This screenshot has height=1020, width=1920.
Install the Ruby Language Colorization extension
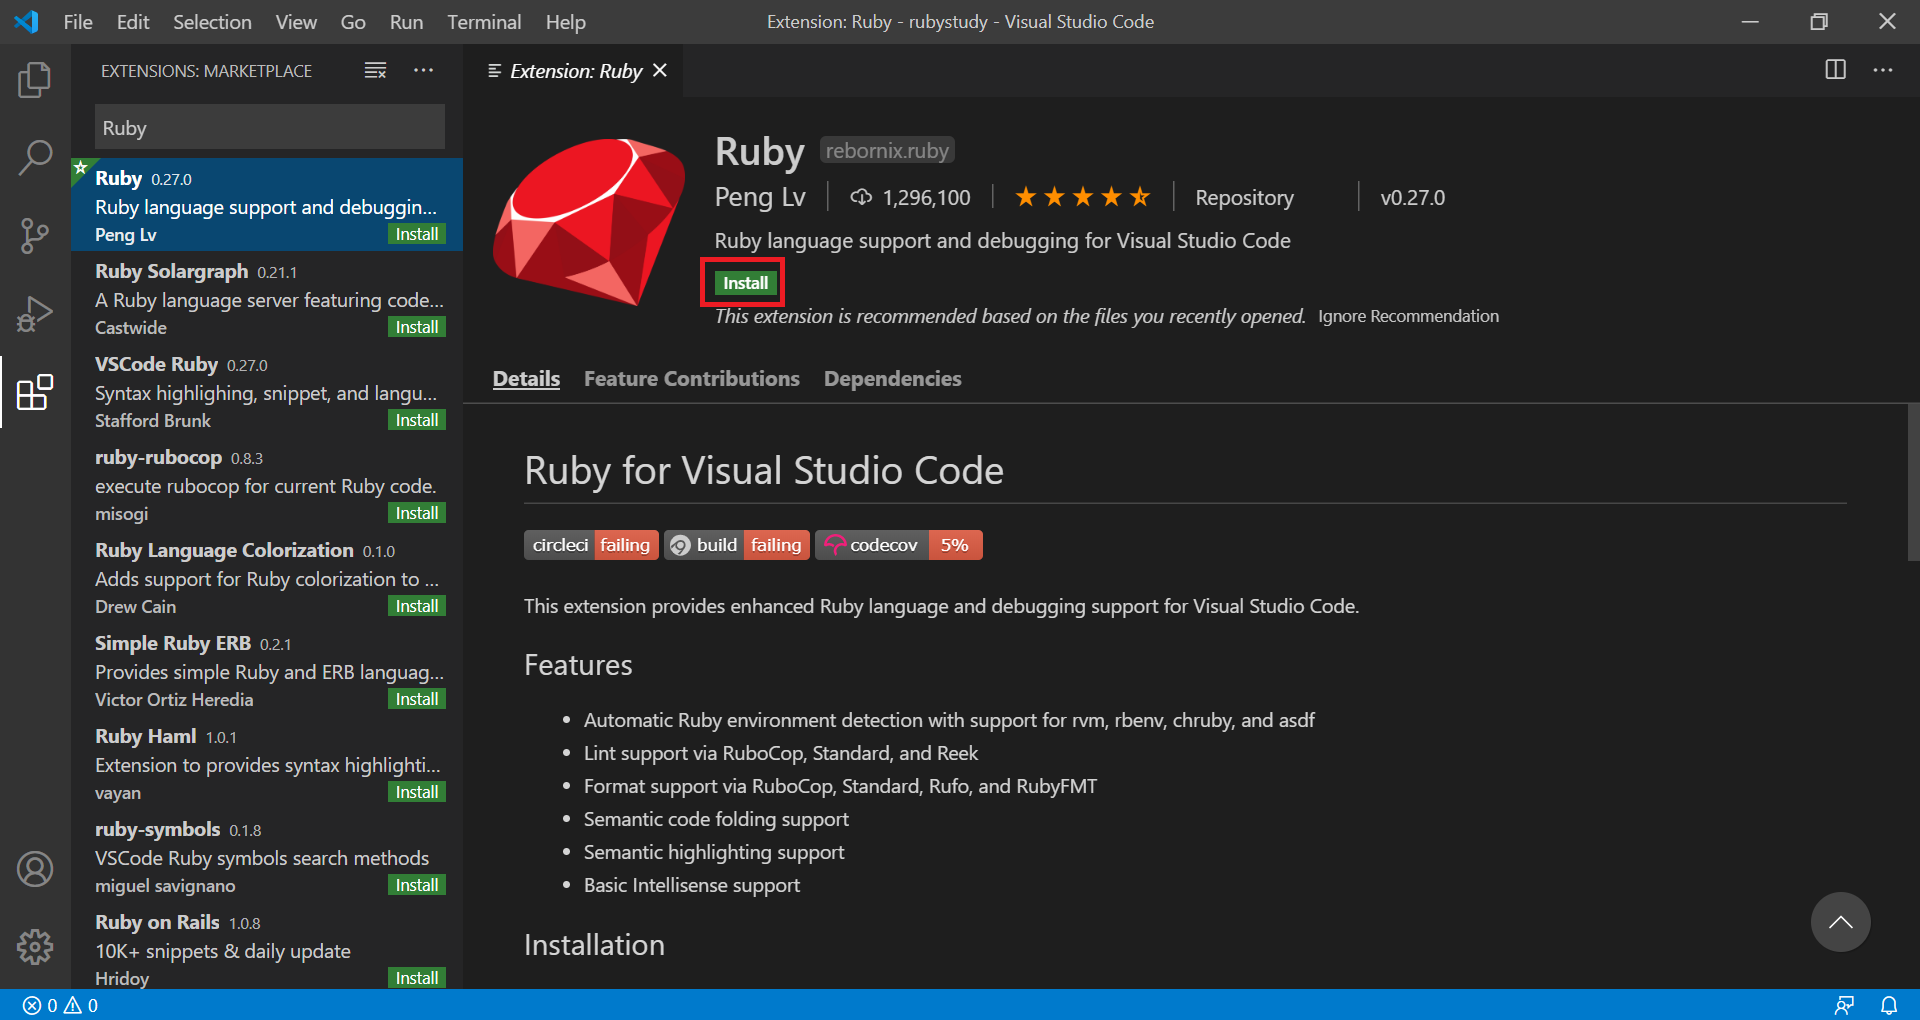click(417, 606)
